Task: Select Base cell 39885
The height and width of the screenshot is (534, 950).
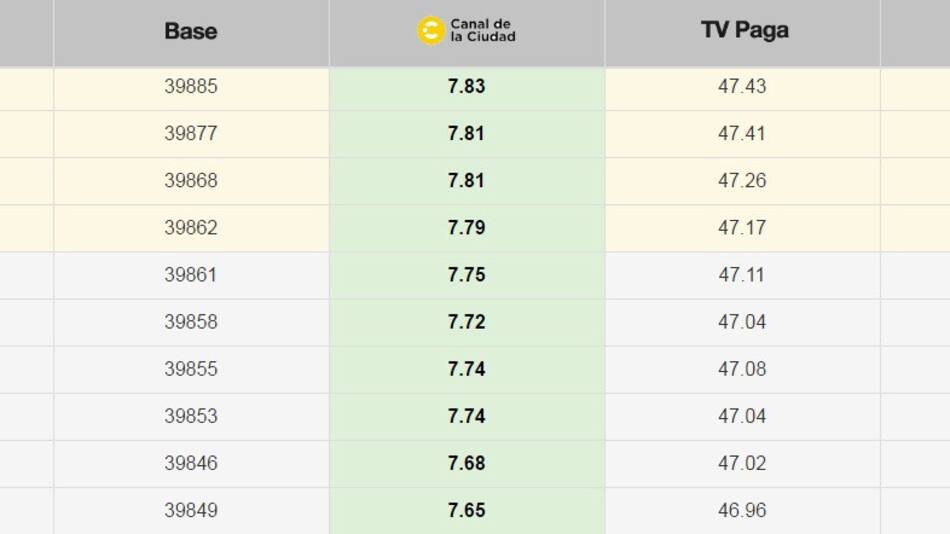Action: [191, 86]
